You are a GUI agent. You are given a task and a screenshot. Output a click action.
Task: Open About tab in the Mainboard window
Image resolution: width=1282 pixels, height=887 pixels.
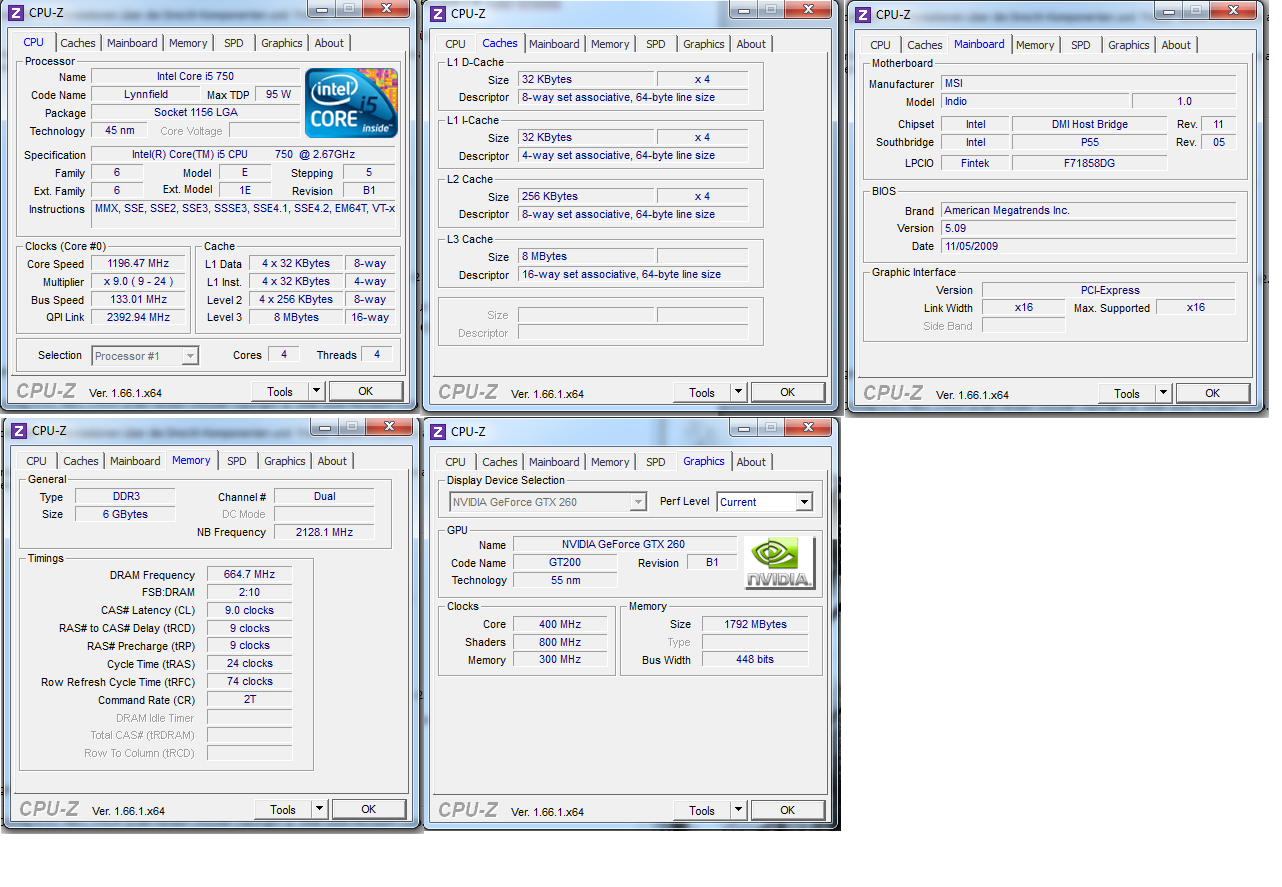(x=1176, y=45)
